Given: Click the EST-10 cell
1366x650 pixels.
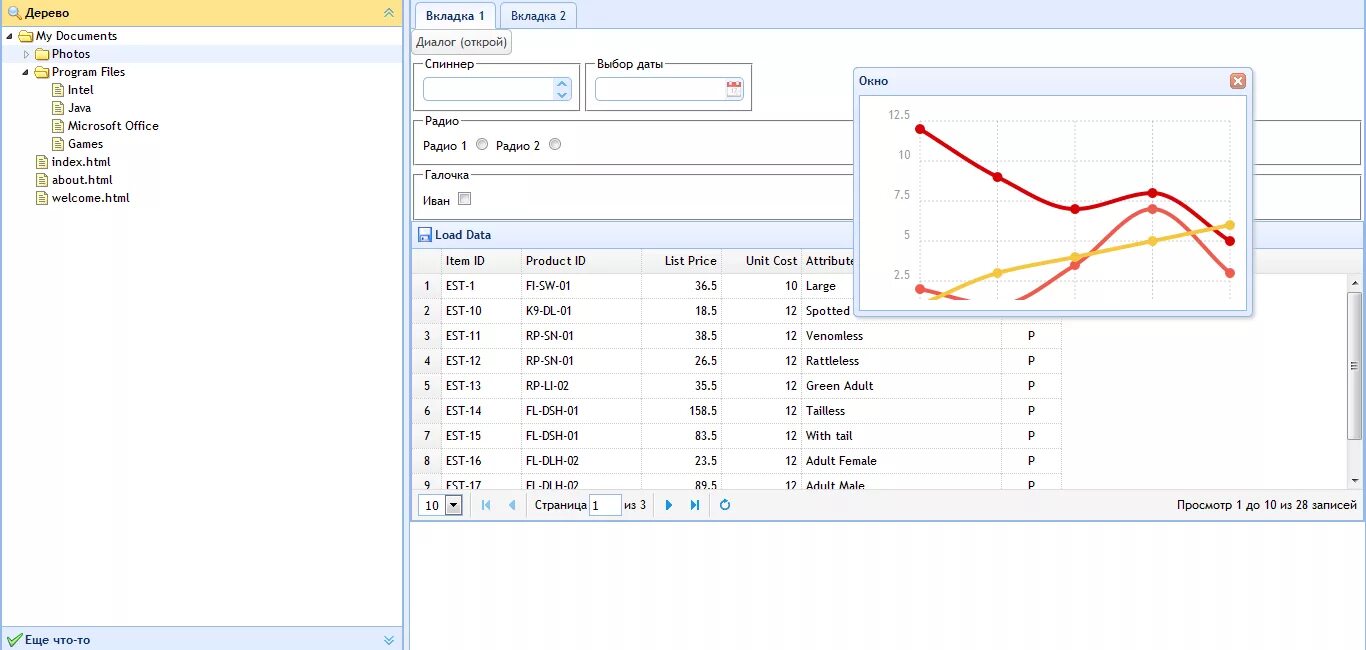Looking at the screenshot, I should point(481,311).
